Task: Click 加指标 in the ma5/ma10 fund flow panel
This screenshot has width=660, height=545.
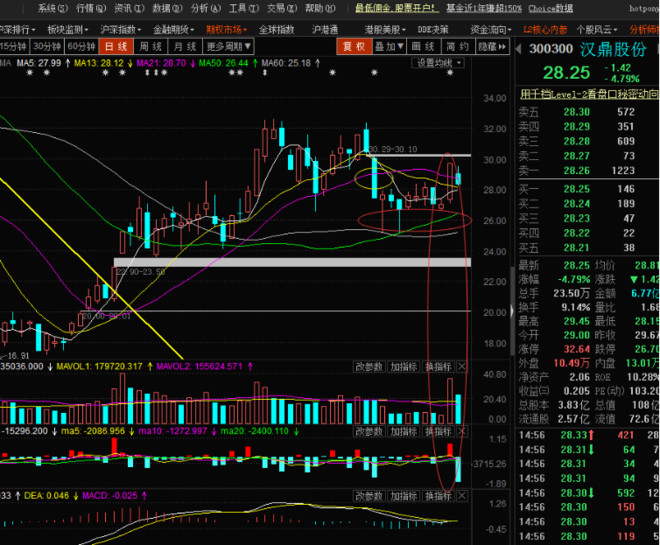Action: 404,431
